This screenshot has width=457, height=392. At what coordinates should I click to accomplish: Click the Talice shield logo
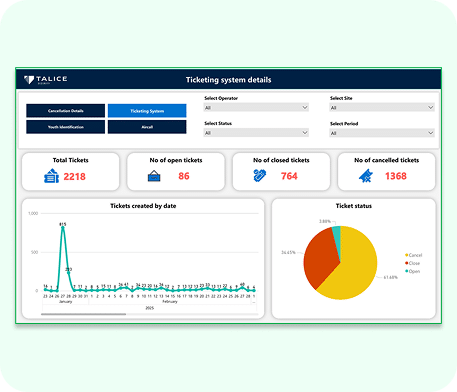click(x=29, y=80)
